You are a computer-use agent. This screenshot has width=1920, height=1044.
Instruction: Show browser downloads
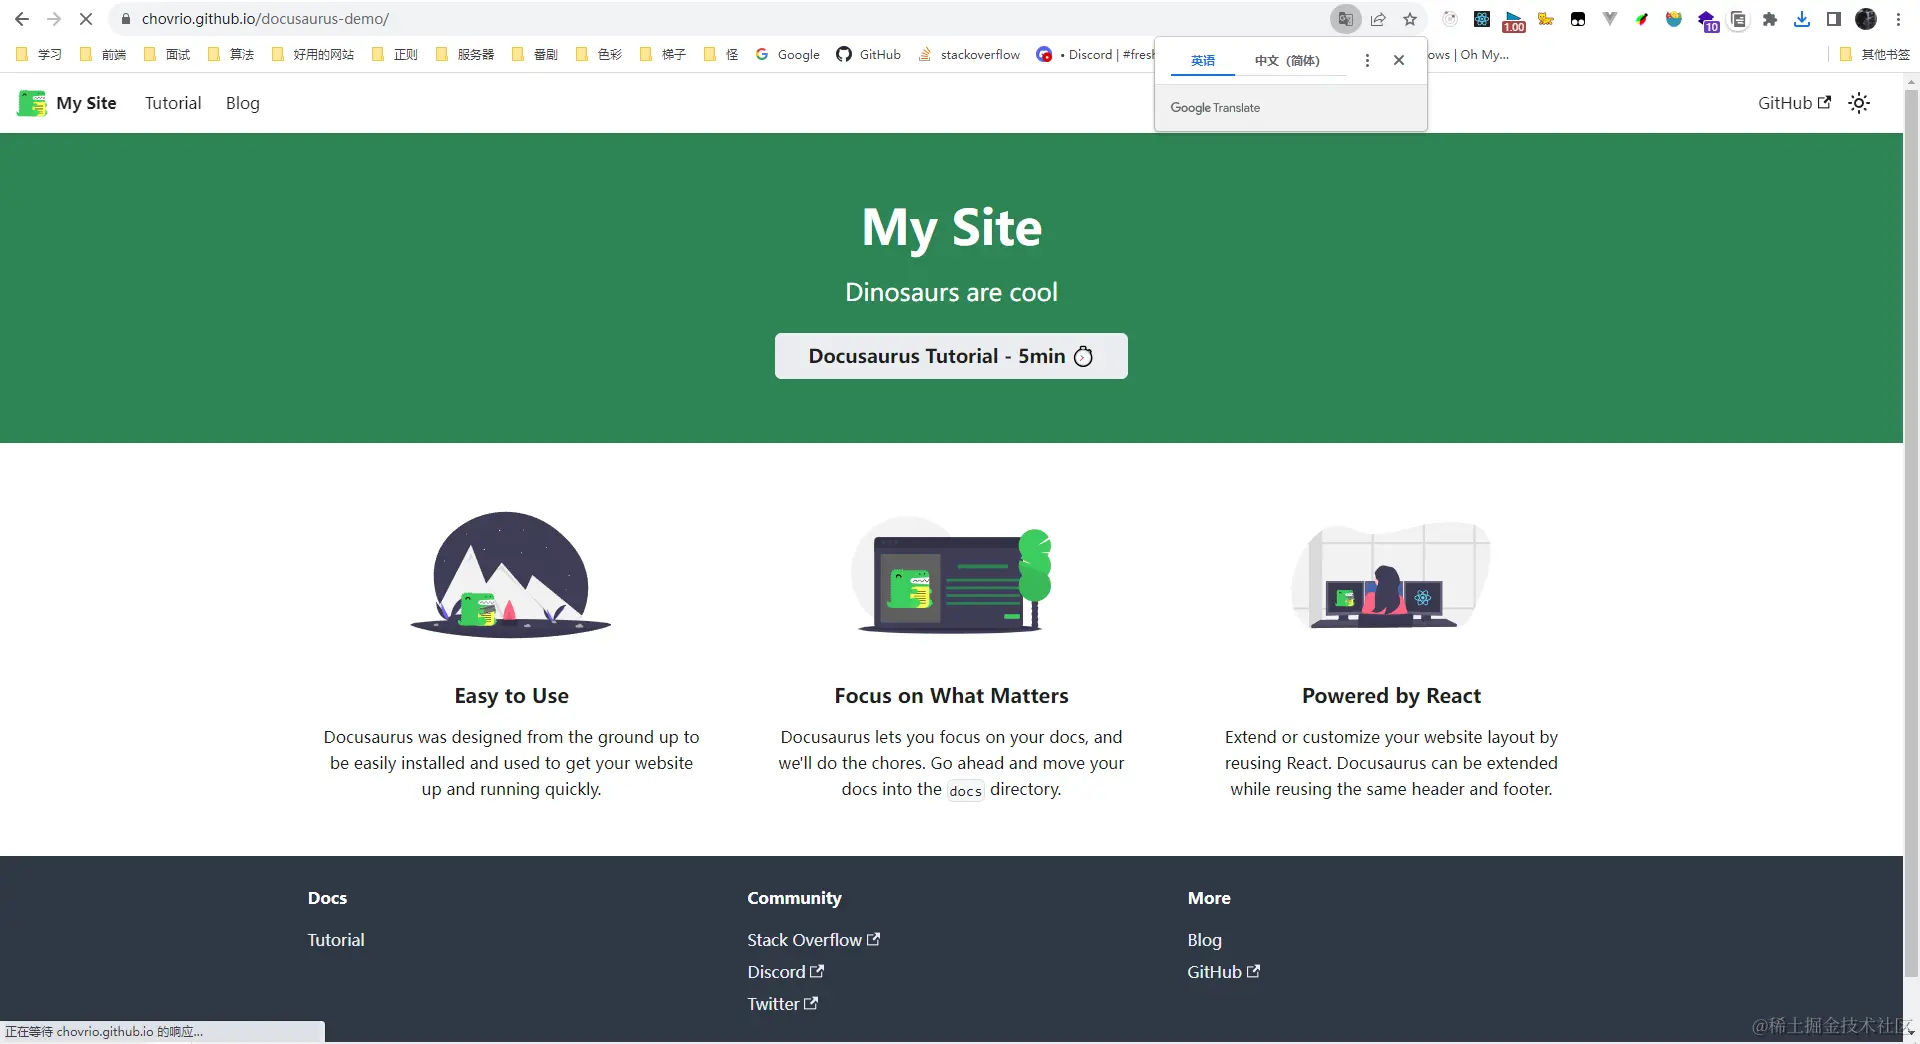point(1802,19)
